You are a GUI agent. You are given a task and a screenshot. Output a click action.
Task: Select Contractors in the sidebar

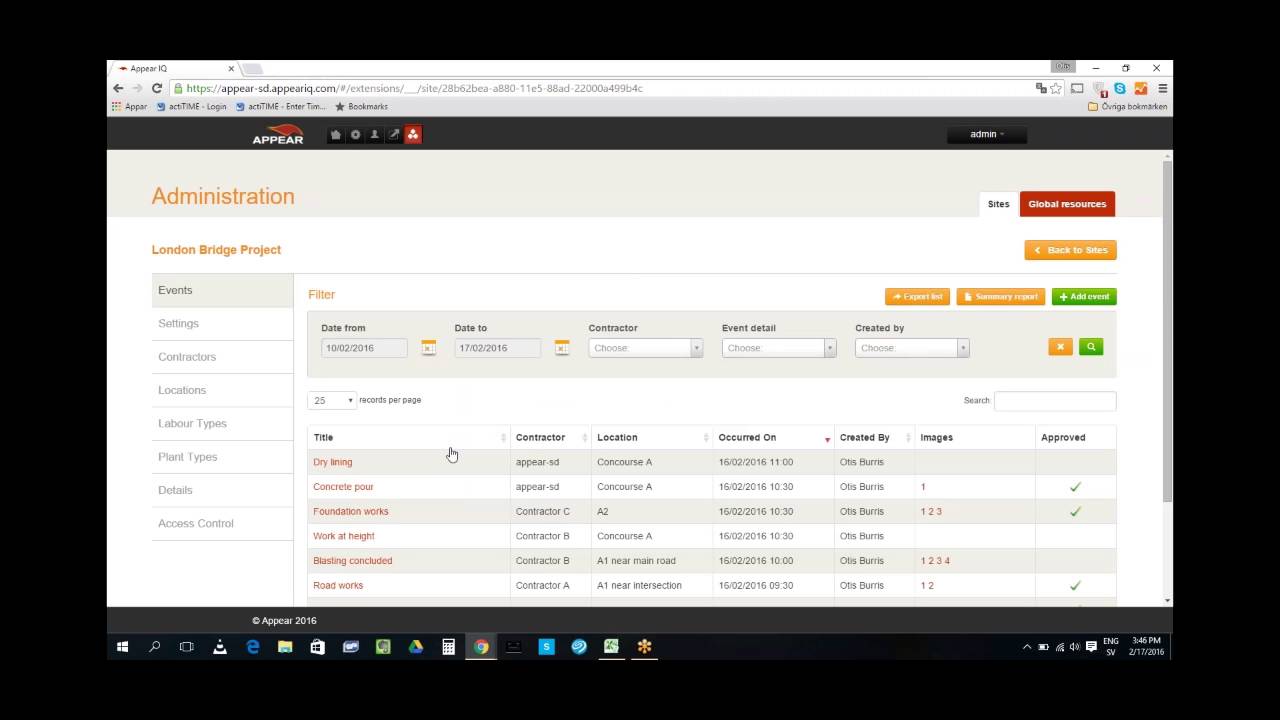pos(223,357)
